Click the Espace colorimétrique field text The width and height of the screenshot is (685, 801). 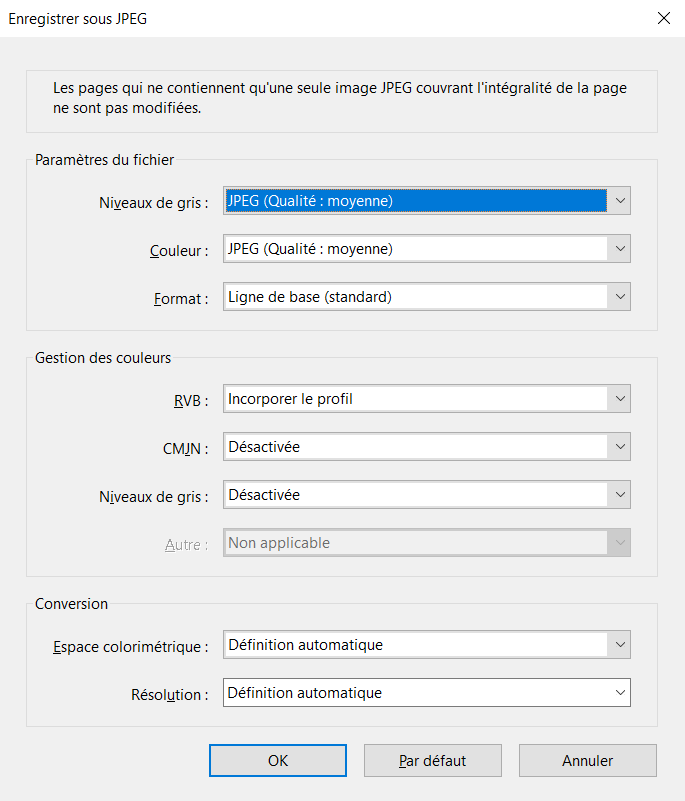coord(305,645)
